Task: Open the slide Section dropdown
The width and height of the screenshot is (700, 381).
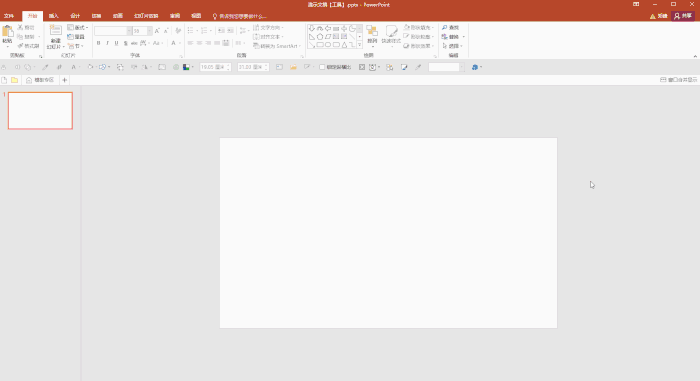Action: point(76,46)
